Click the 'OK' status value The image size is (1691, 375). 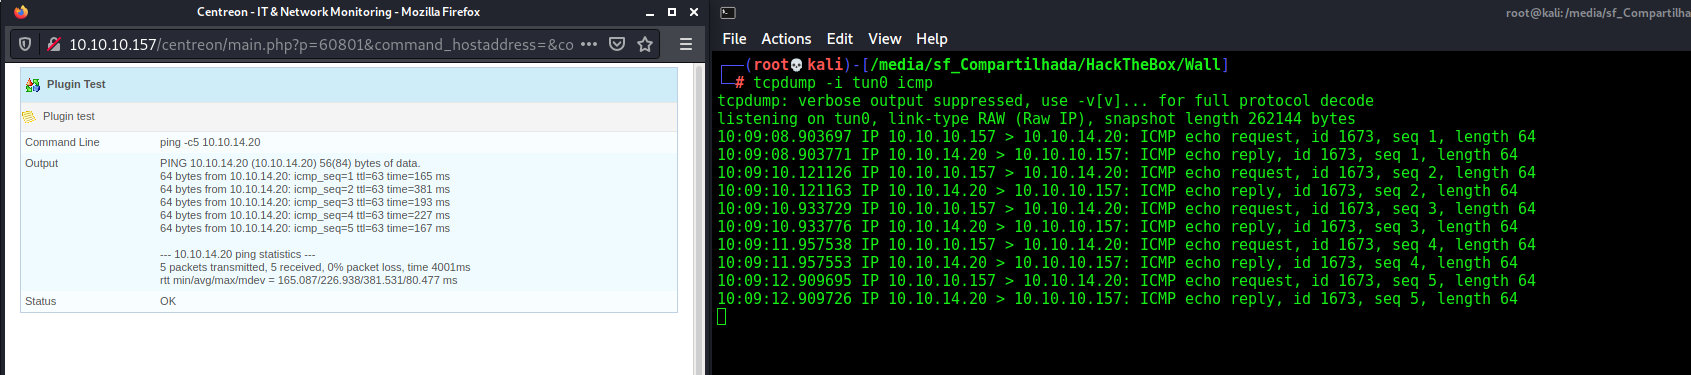(168, 301)
